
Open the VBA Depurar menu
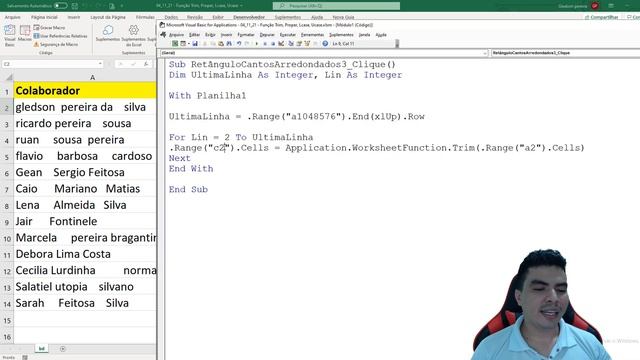coord(267,35)
